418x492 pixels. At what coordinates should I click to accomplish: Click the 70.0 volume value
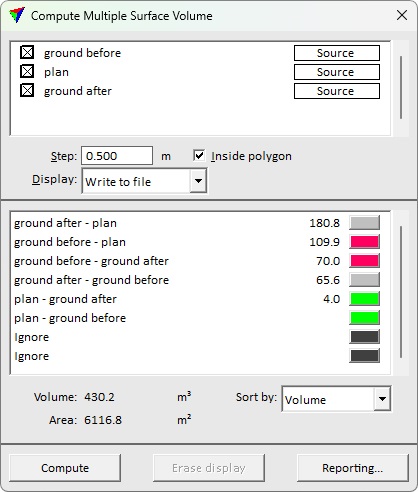coord(328,261)
